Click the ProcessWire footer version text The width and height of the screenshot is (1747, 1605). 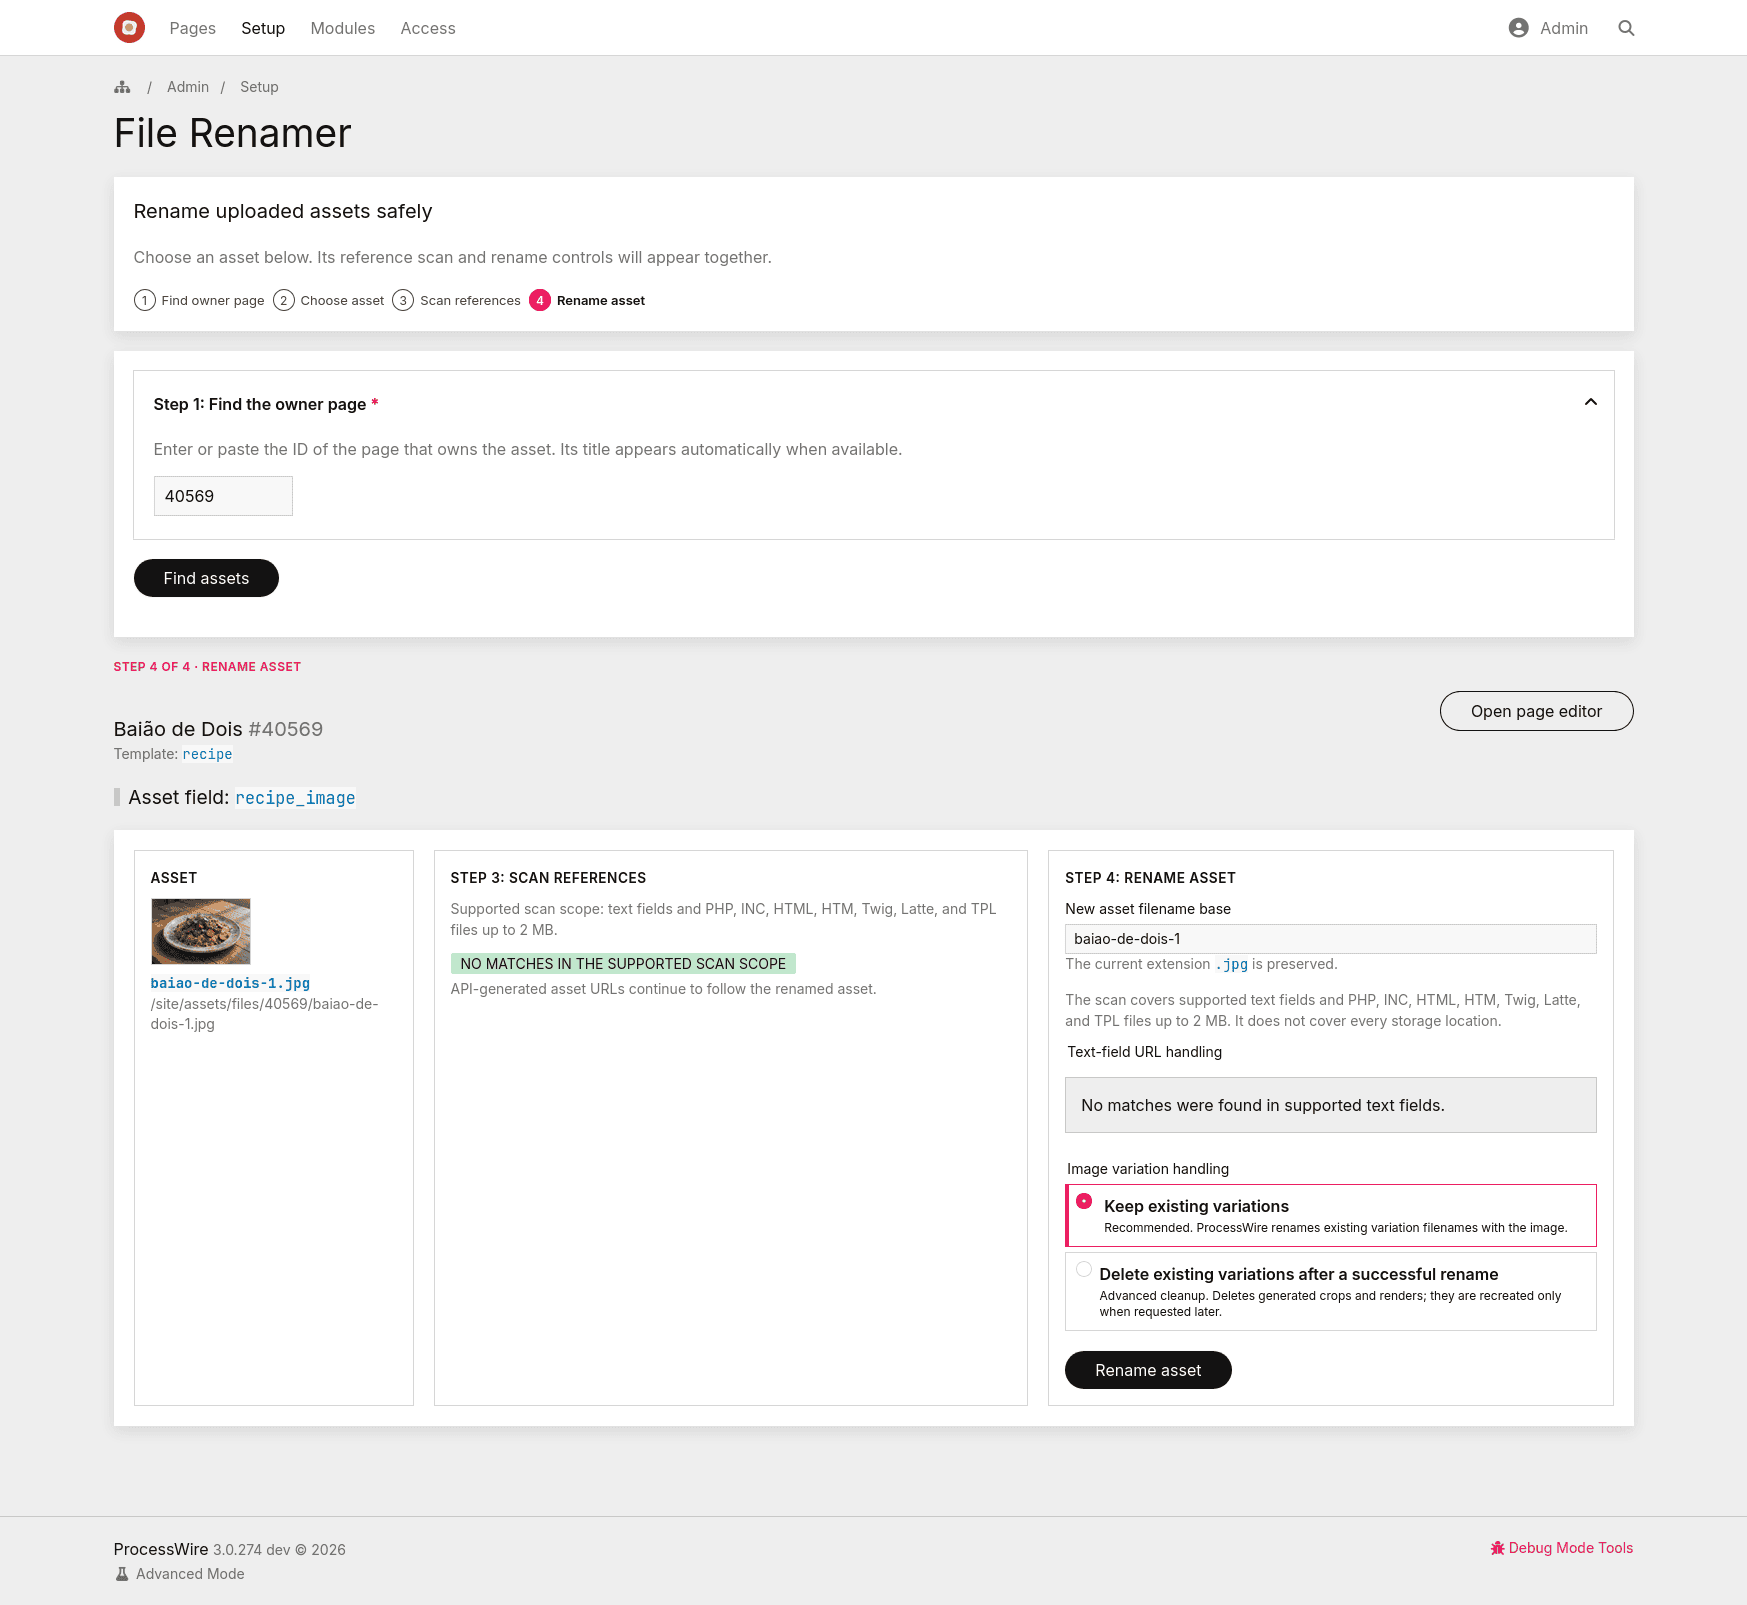pos(229,1549)
